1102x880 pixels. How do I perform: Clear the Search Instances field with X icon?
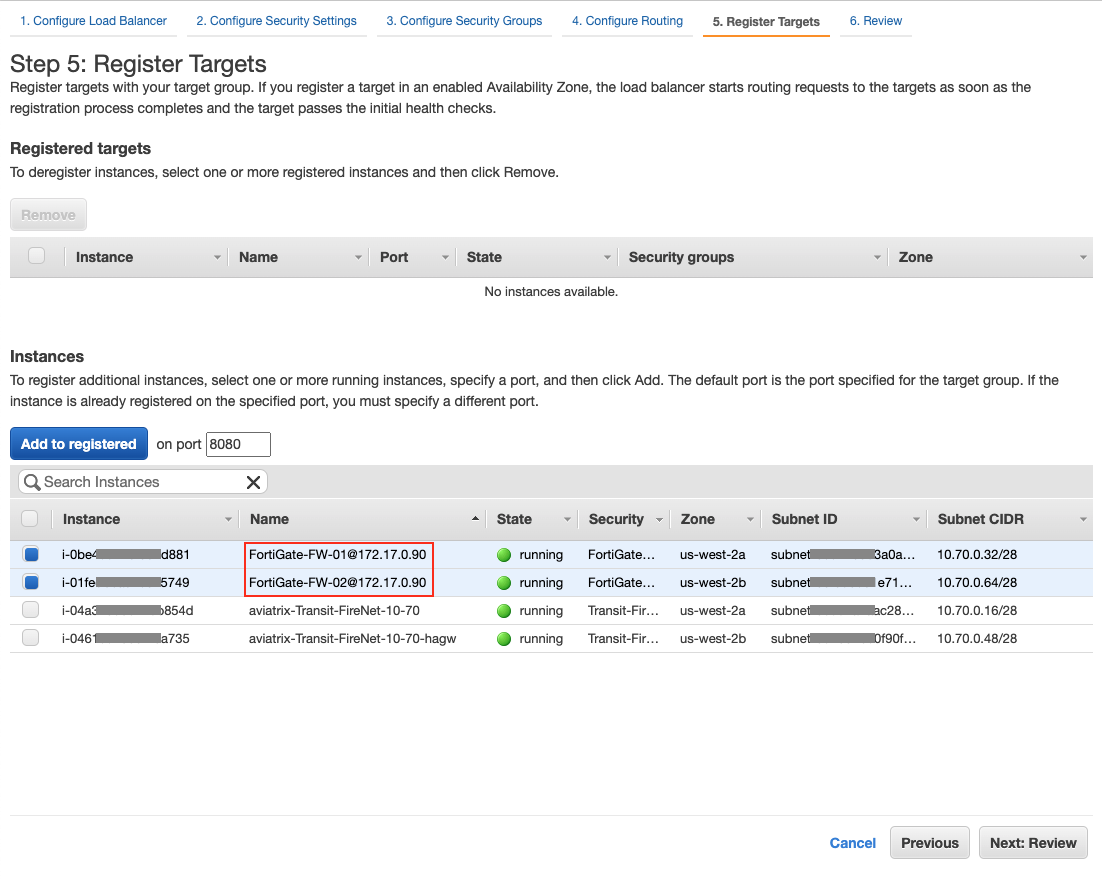pos(253,482)
